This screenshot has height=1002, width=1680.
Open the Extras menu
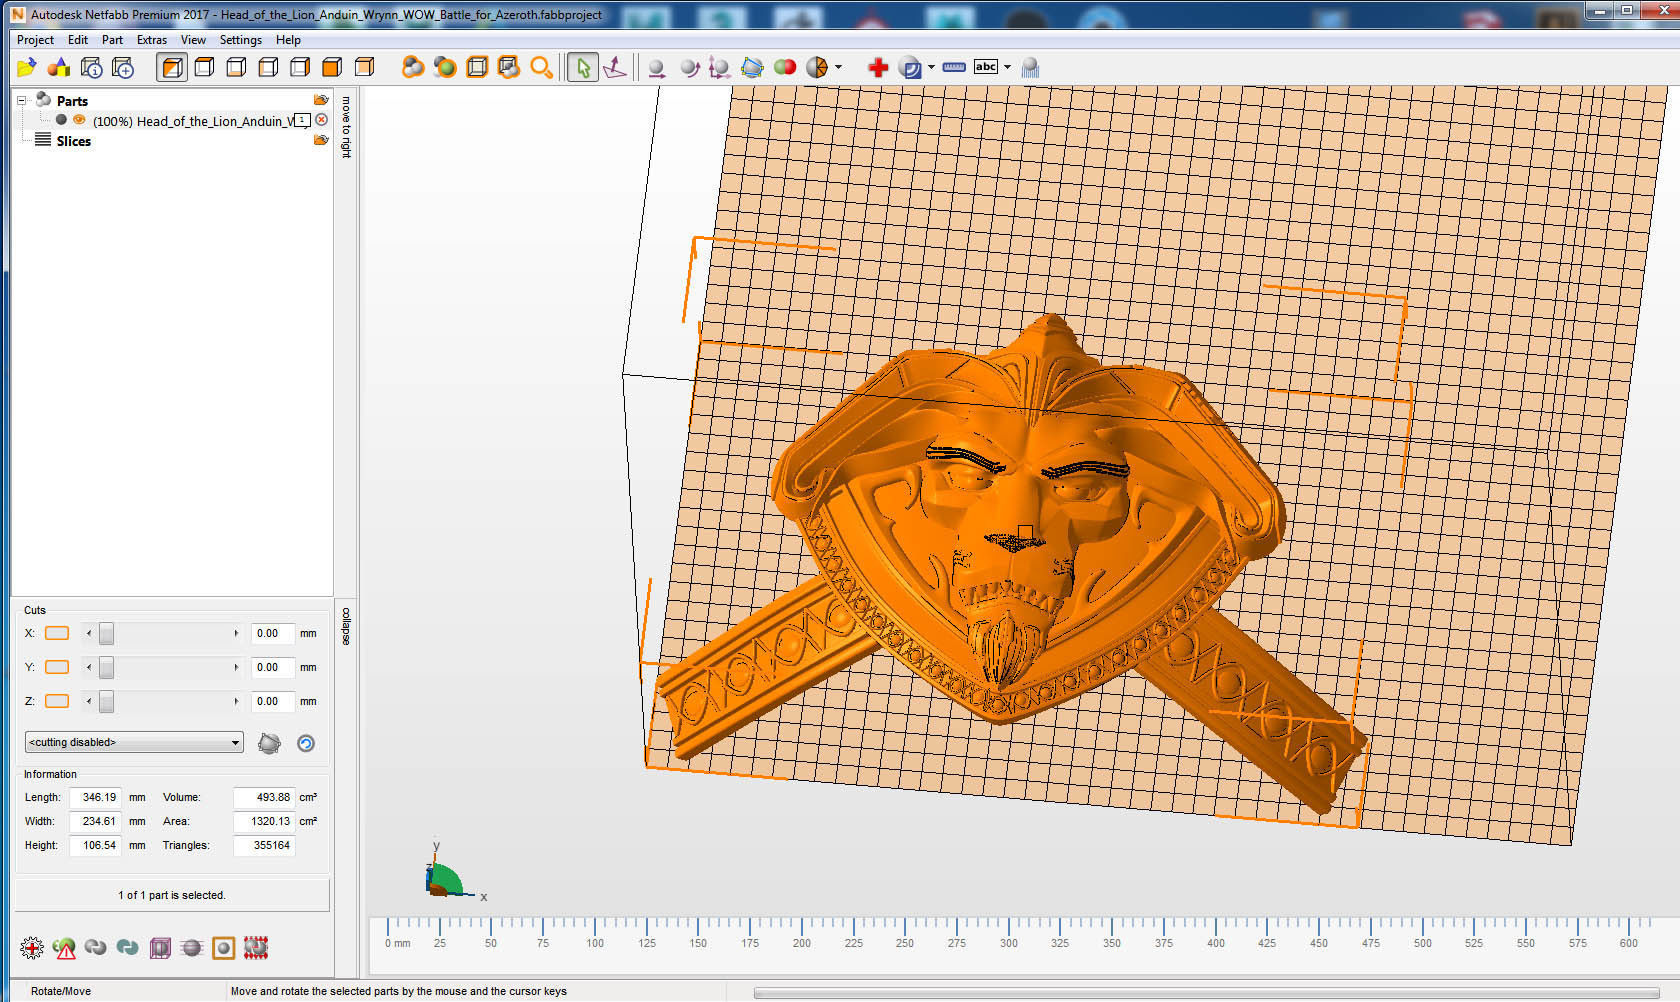pos(152,40)
